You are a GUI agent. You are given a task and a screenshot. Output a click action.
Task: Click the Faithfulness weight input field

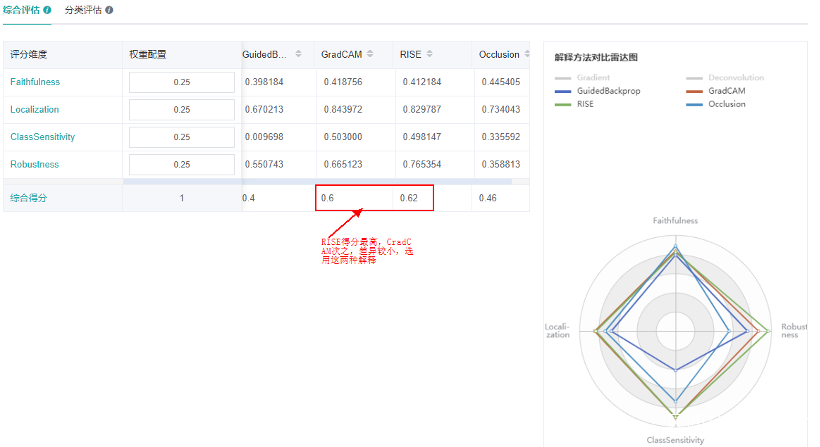pos(182,82)
